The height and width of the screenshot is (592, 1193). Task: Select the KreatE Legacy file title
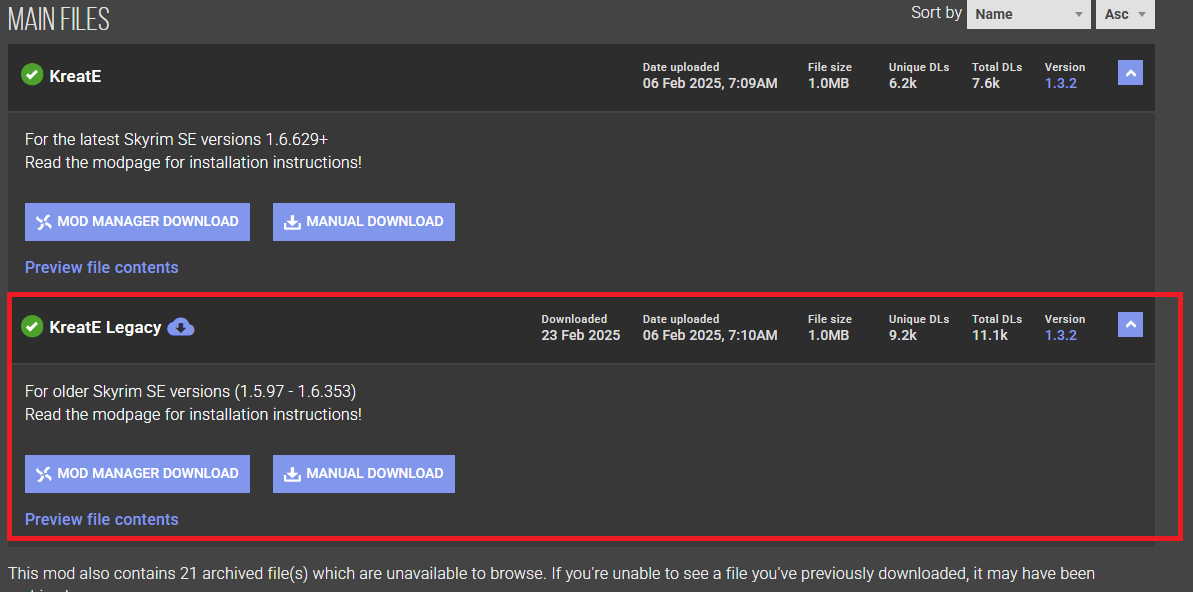[x=105, y=328]
